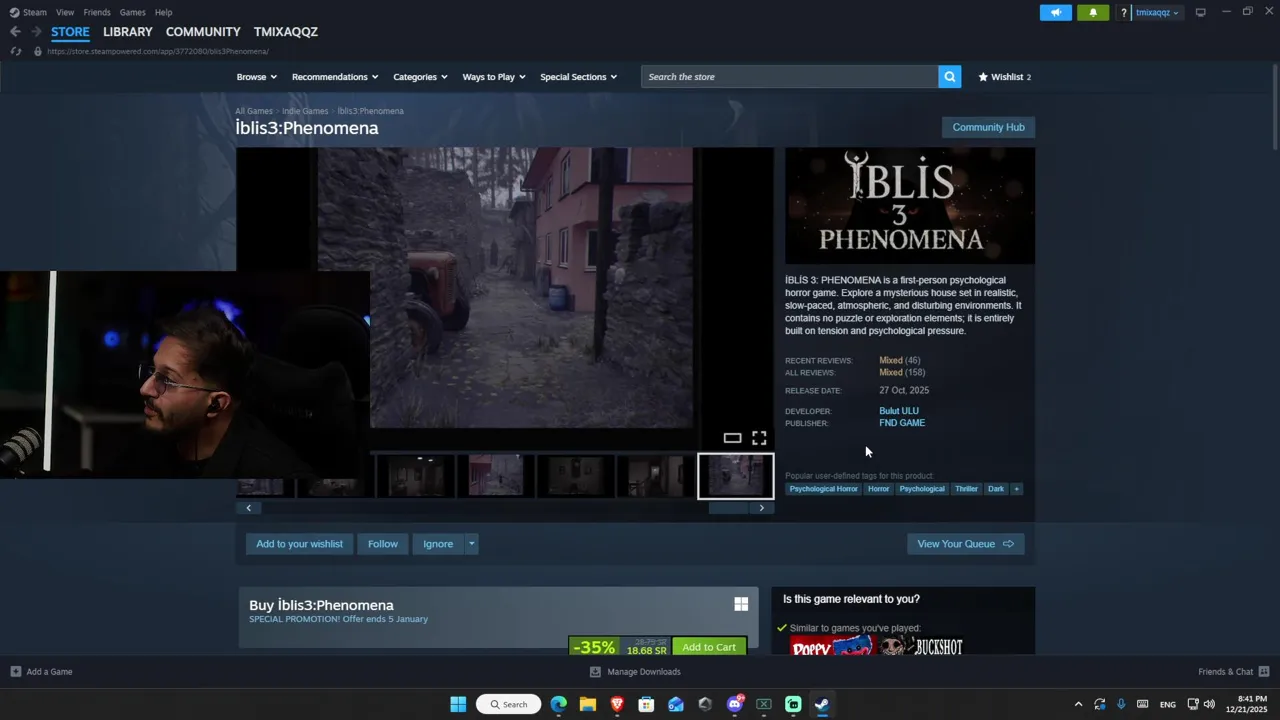Click the Community Hub button

click(988, 127)
